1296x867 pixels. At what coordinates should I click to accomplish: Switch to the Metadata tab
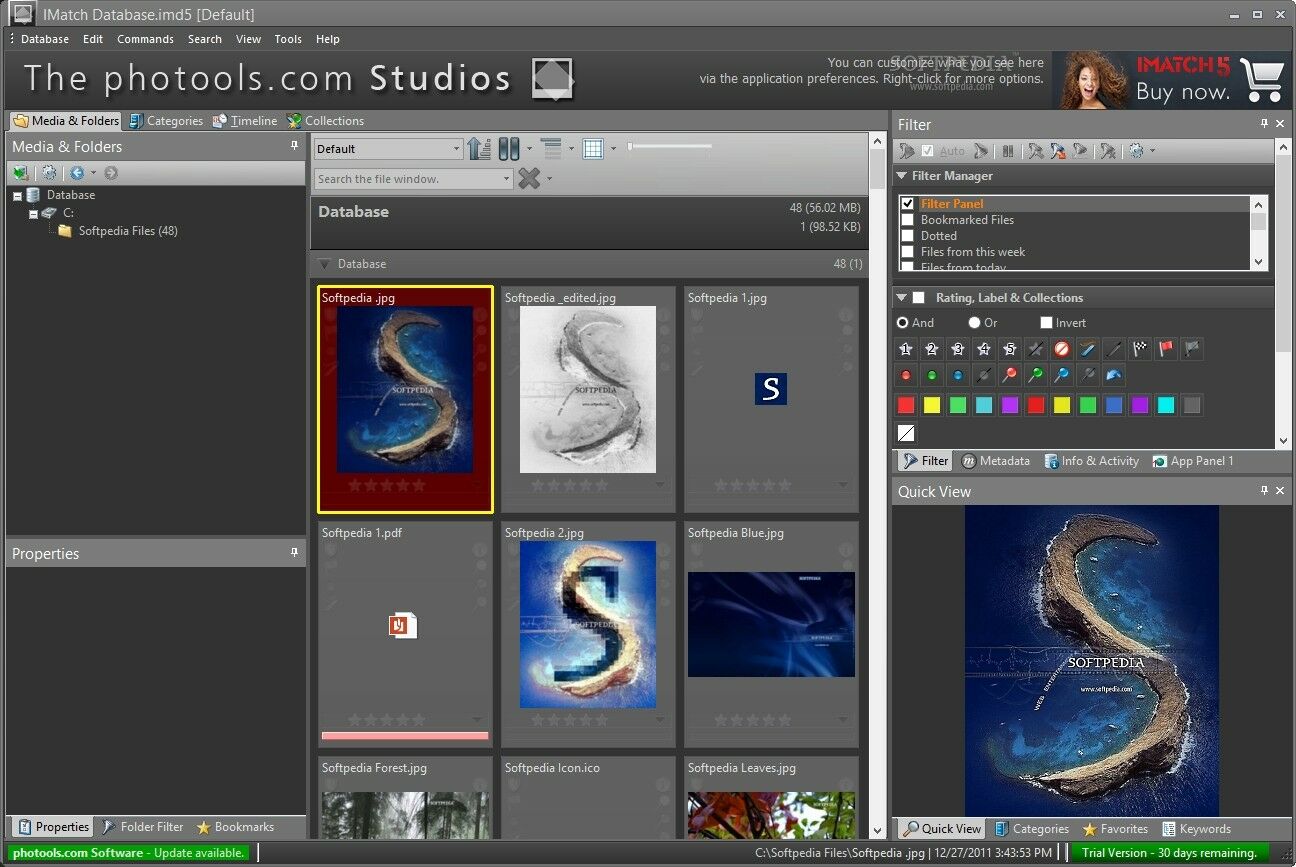point(995,461)
